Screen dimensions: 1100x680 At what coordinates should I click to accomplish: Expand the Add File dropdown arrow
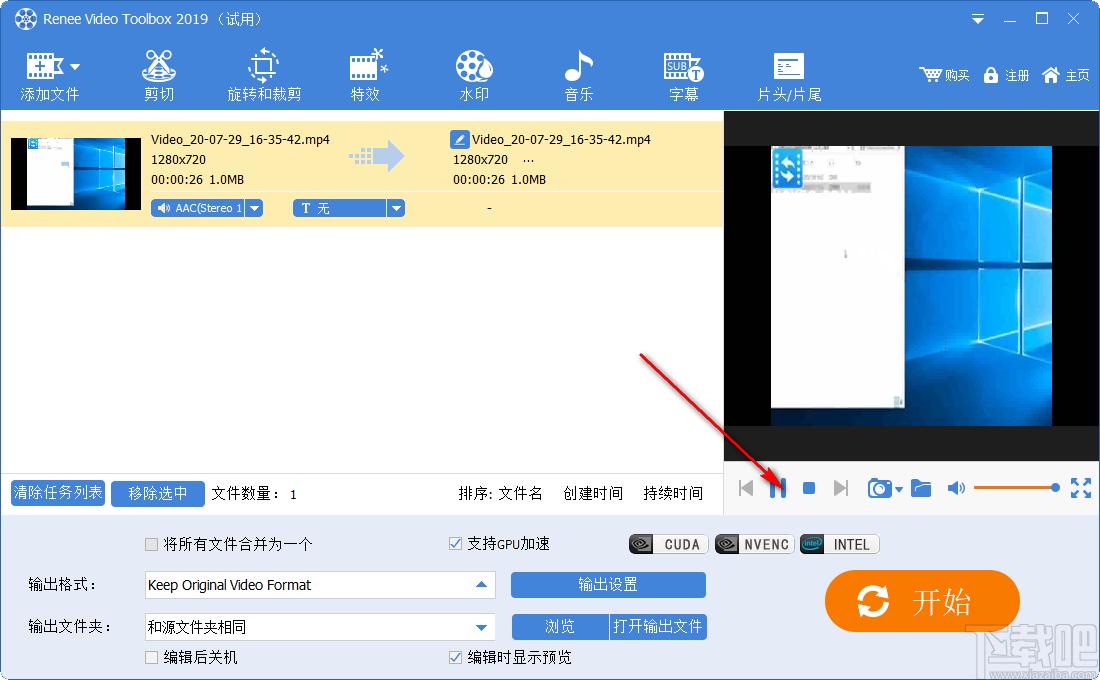coord(75,67)
